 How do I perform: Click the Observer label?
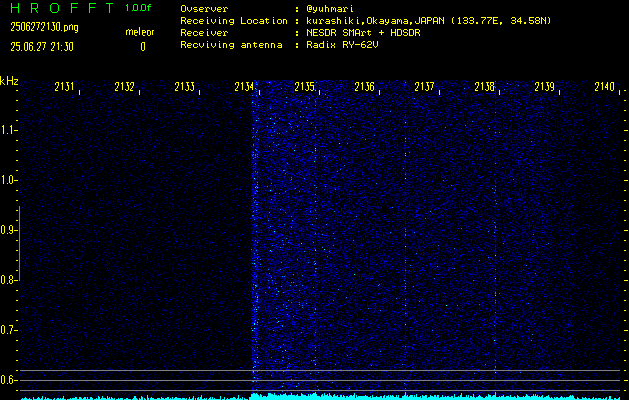coord(204,9)
